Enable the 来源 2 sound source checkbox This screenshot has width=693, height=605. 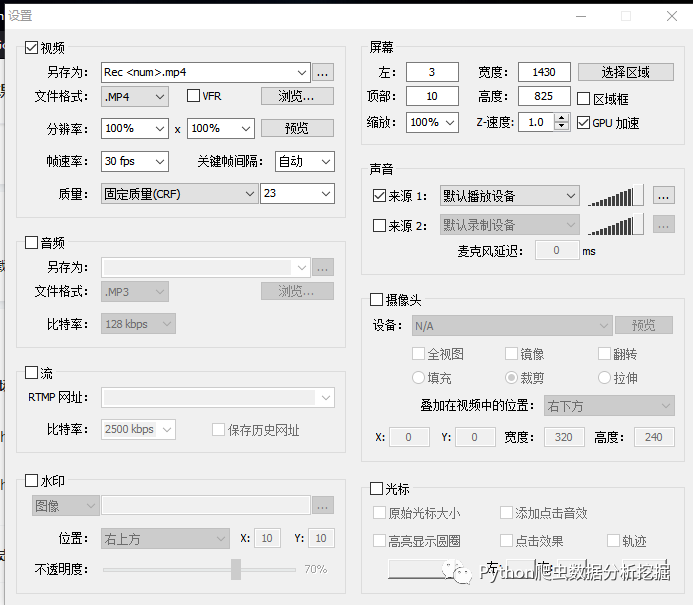379,226
